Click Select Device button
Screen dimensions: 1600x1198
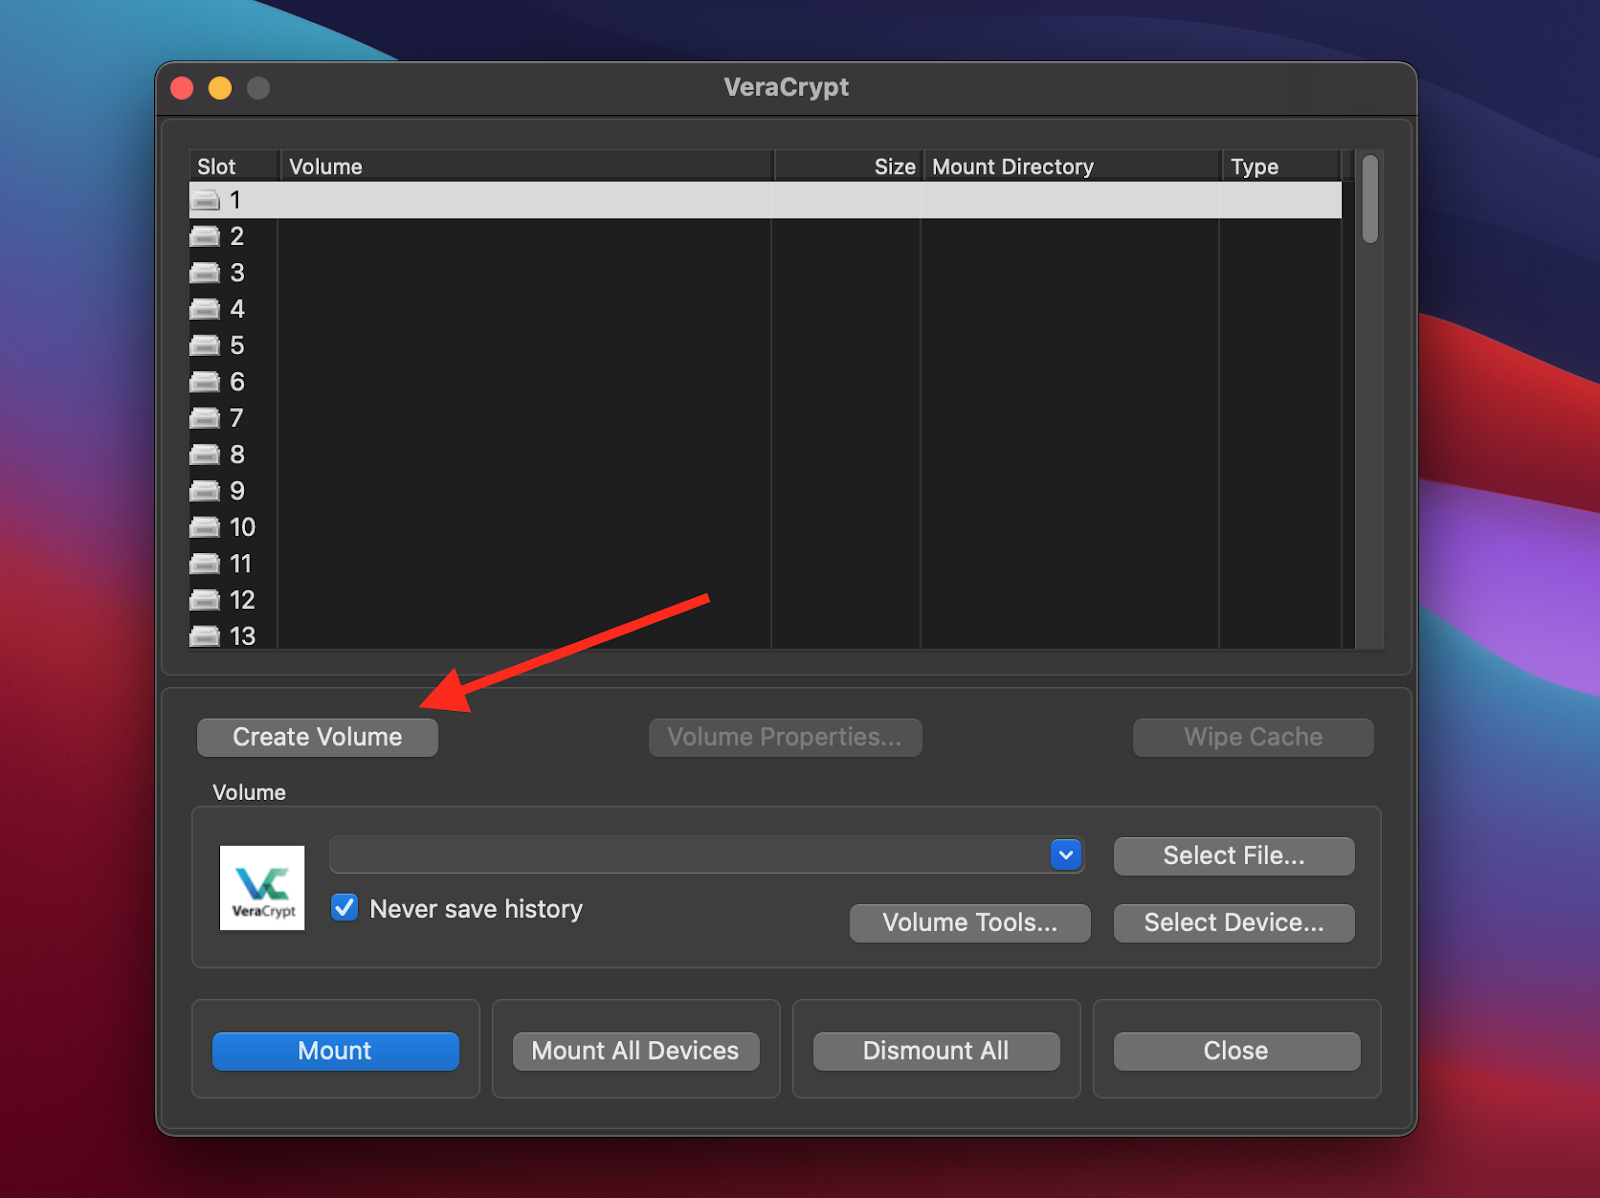coord(1234,923)
